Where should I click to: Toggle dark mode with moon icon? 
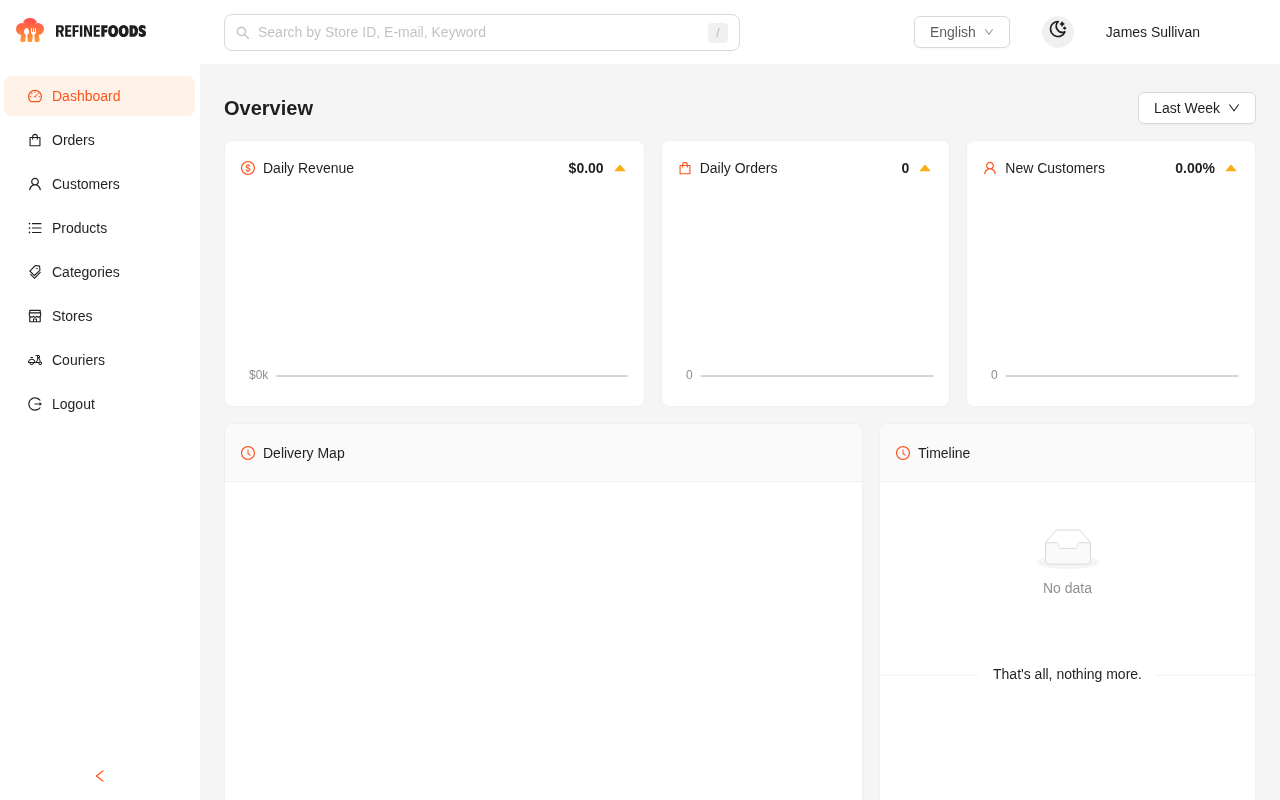pyautogui.click(x=1058, y=31)
